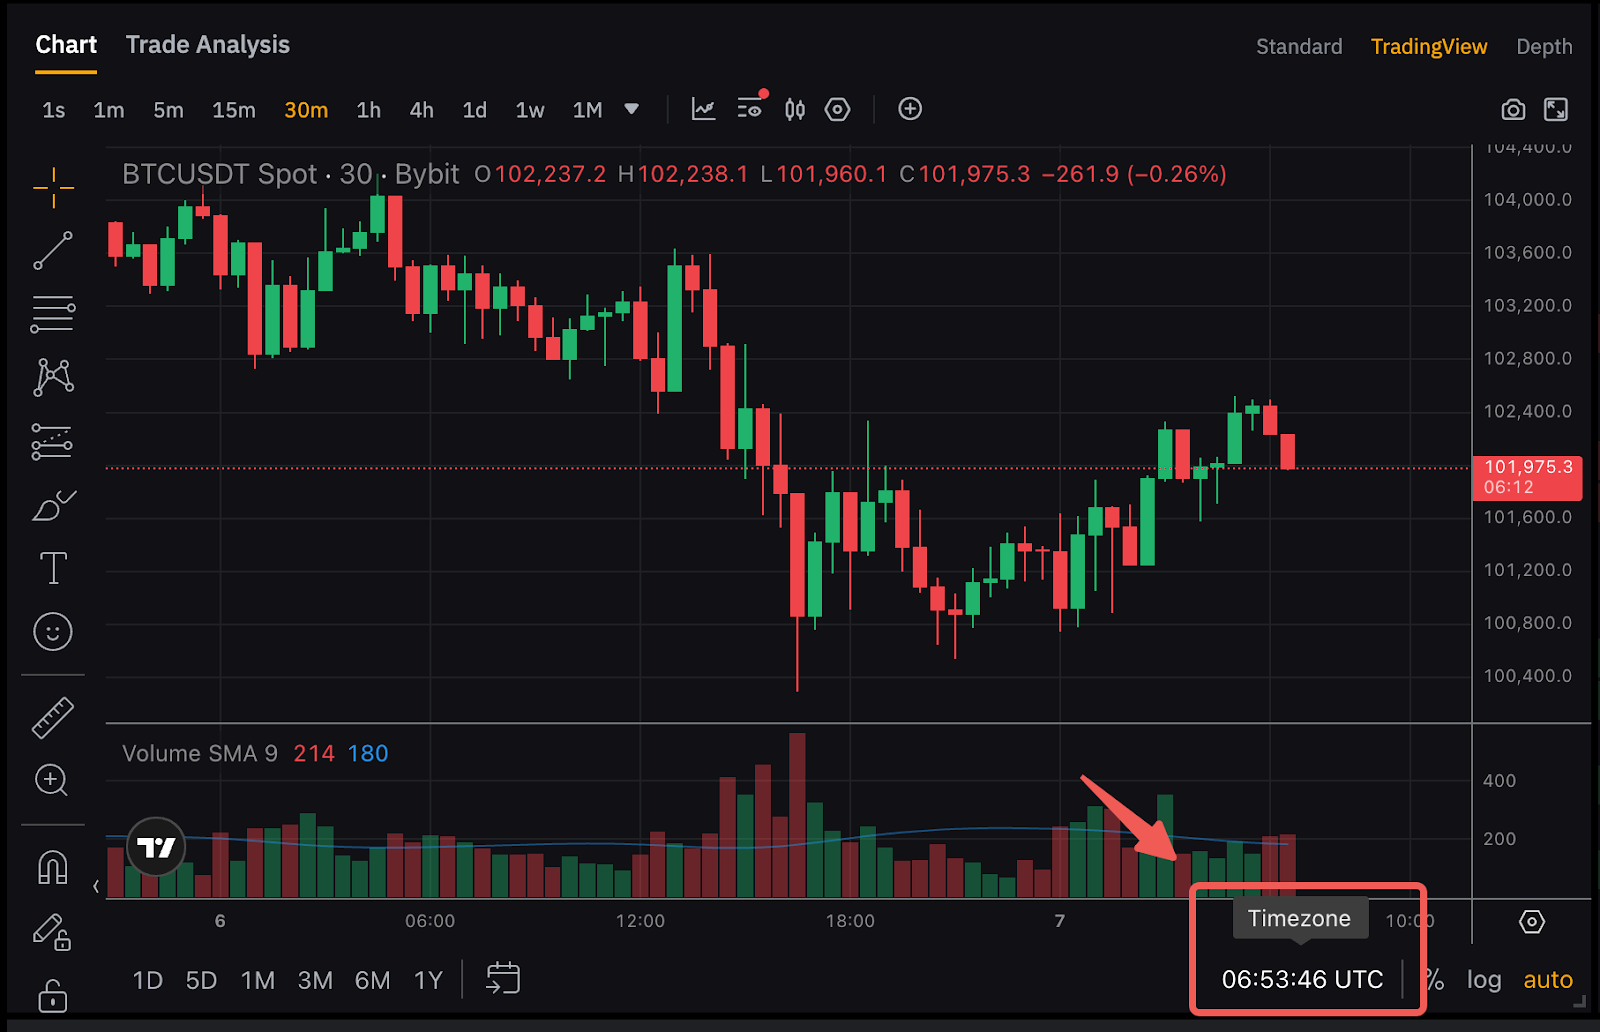The height and width of the screenshot is (1032, 1600).
Task: Open the Fibonacci retracement tool
Action: (53, 314)
